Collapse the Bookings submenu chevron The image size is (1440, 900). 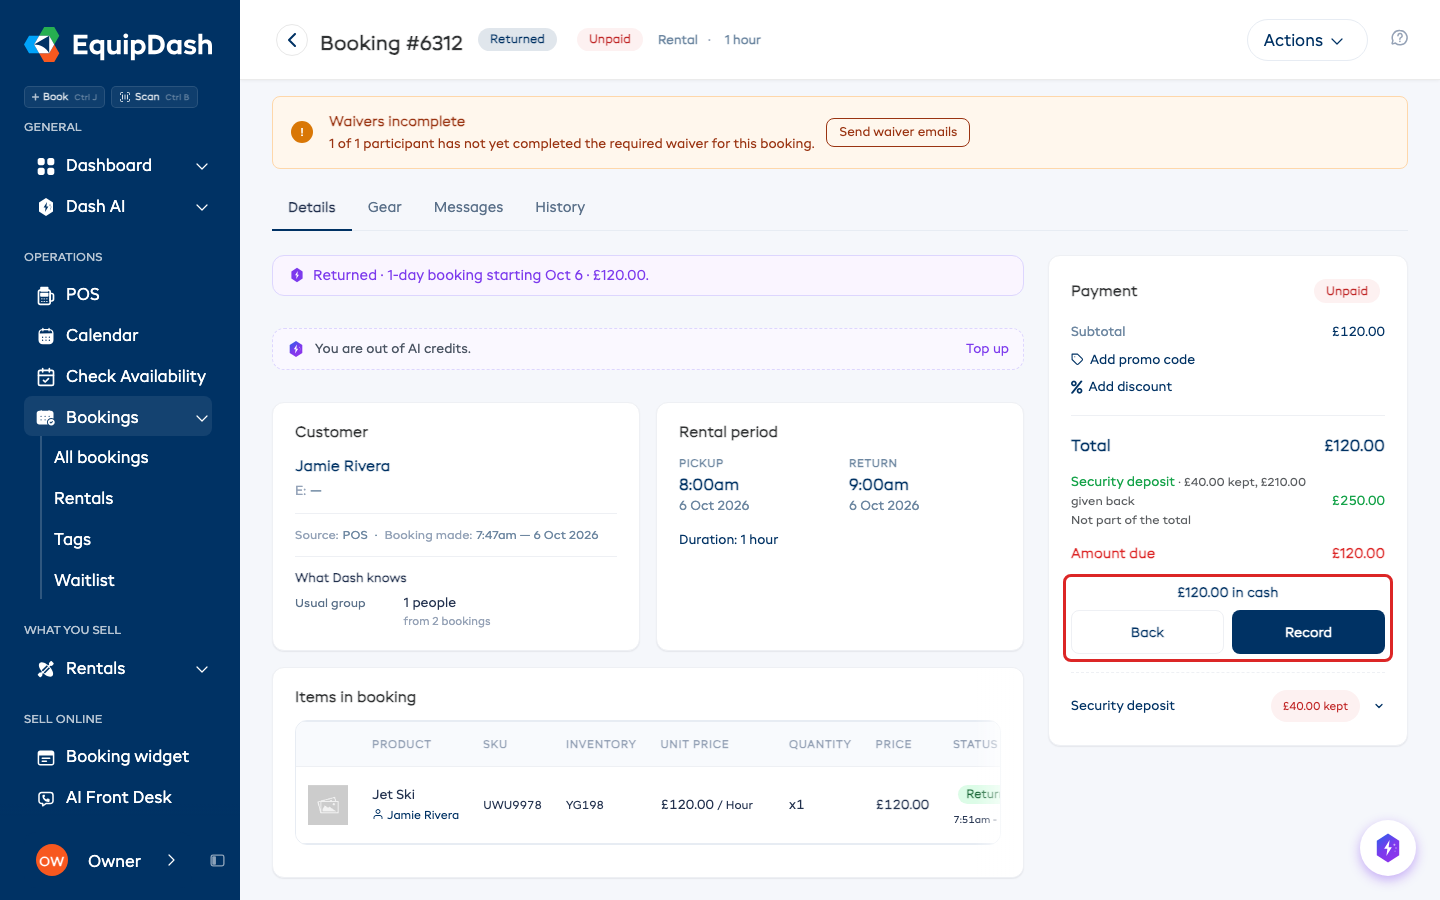click(x=202, y=418)
